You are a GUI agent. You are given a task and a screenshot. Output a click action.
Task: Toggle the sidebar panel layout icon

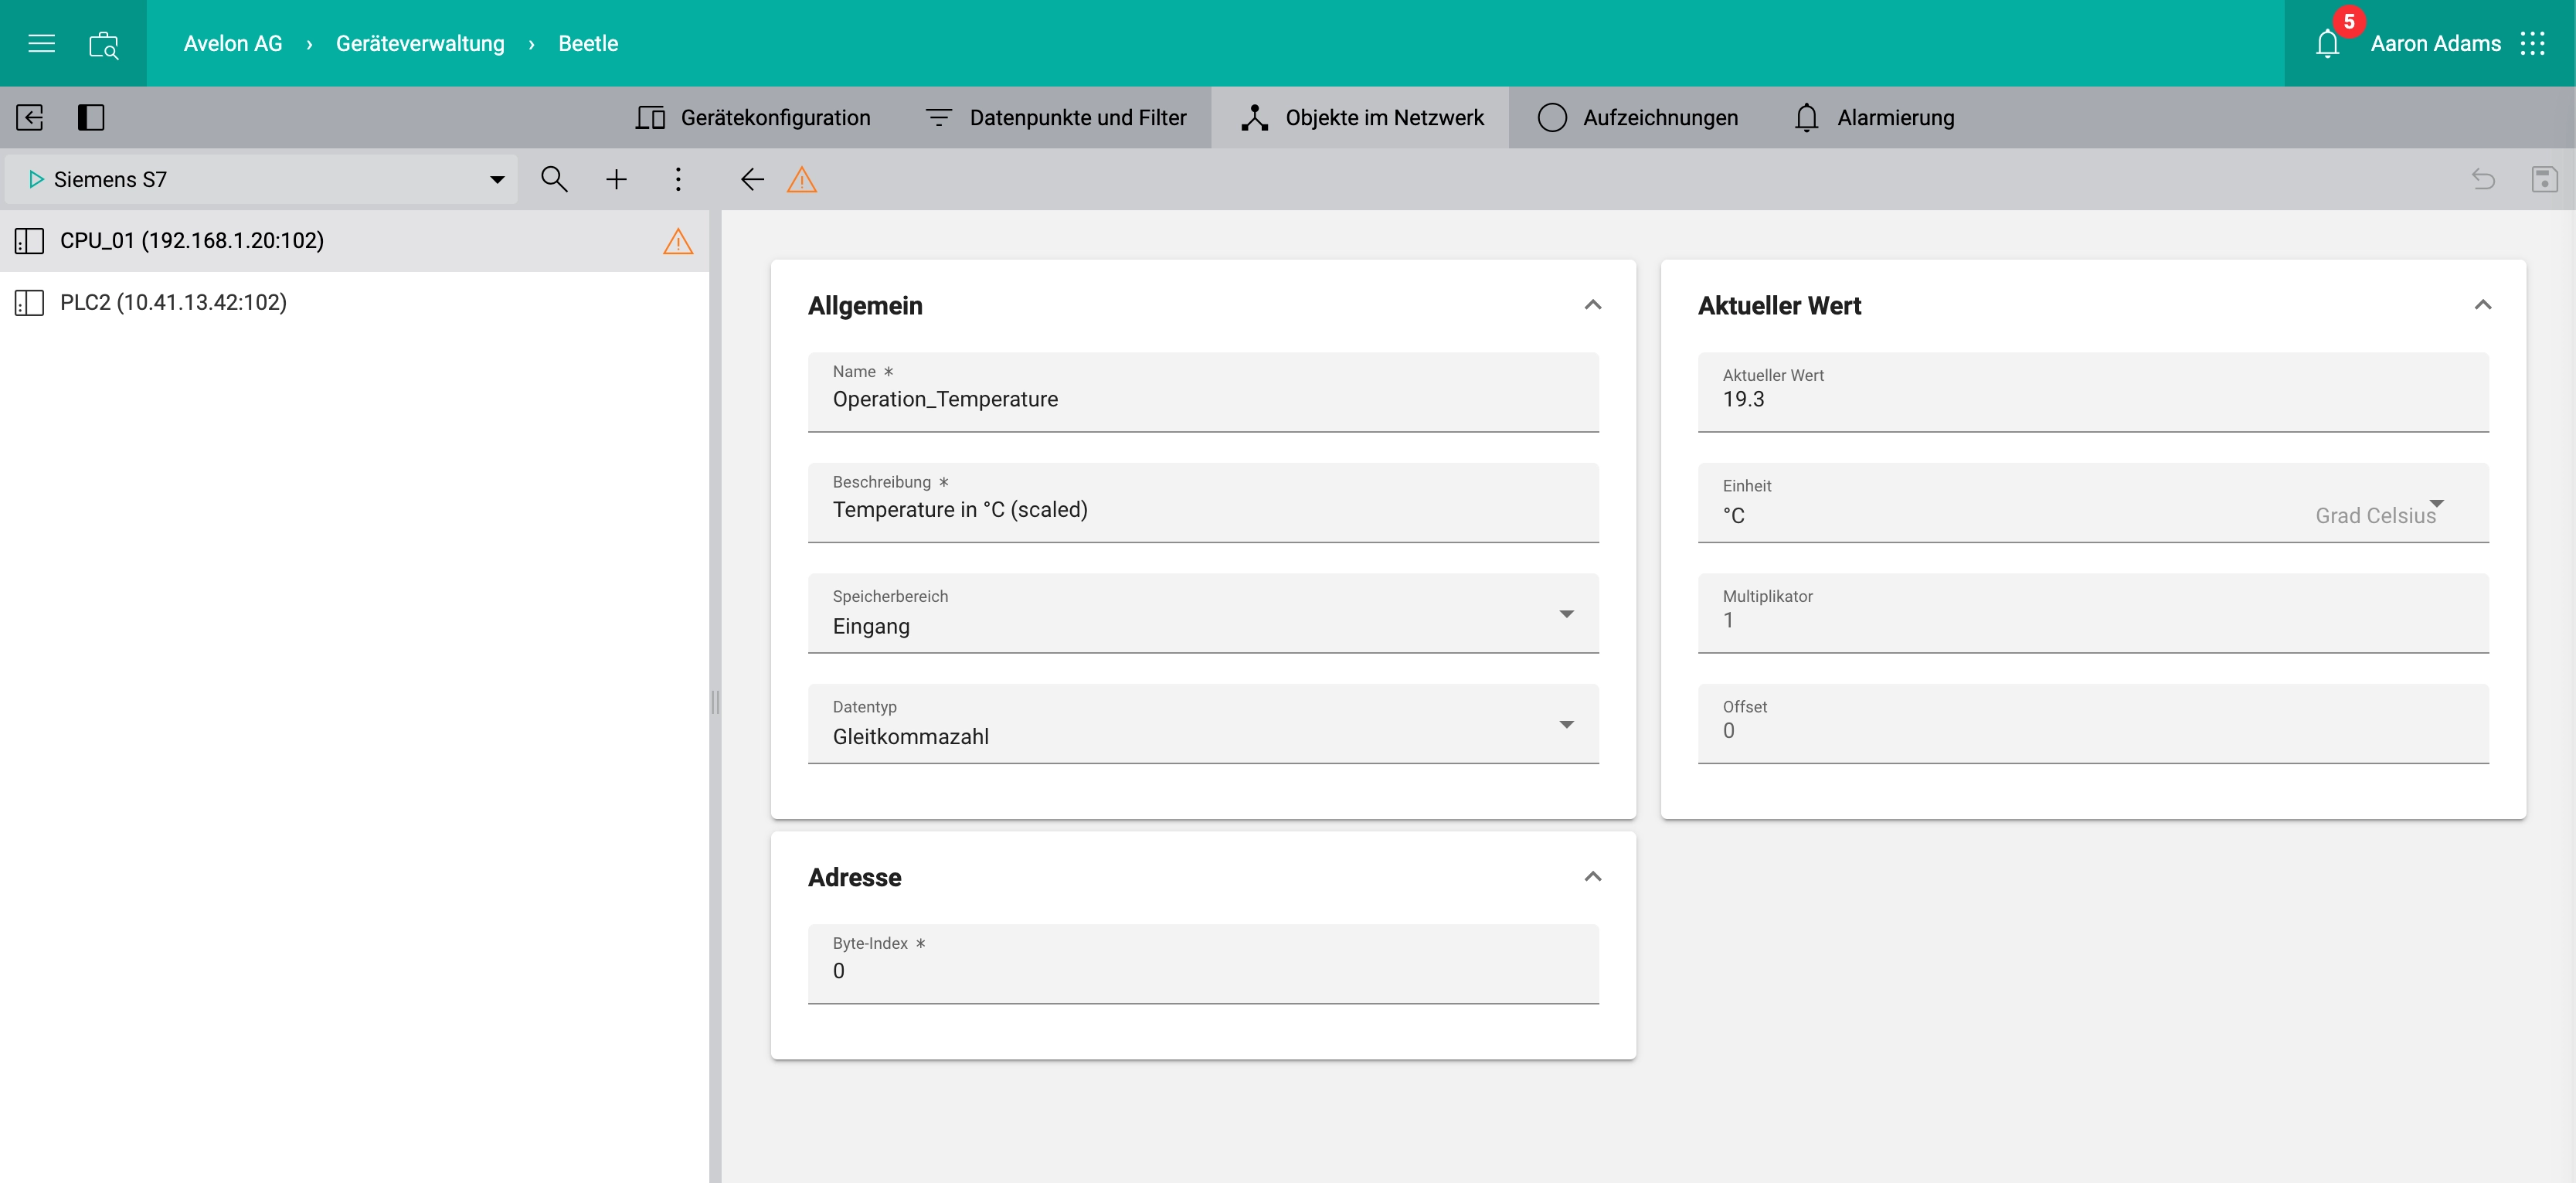click(91, 117)
